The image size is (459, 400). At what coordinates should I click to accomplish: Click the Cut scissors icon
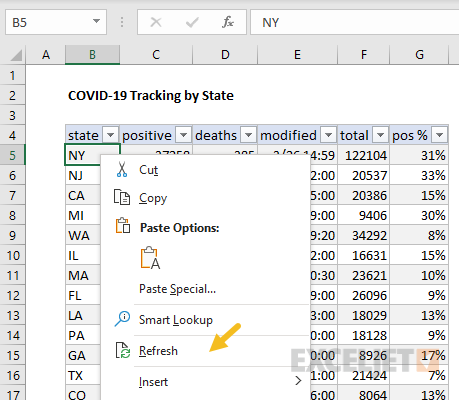122,169
